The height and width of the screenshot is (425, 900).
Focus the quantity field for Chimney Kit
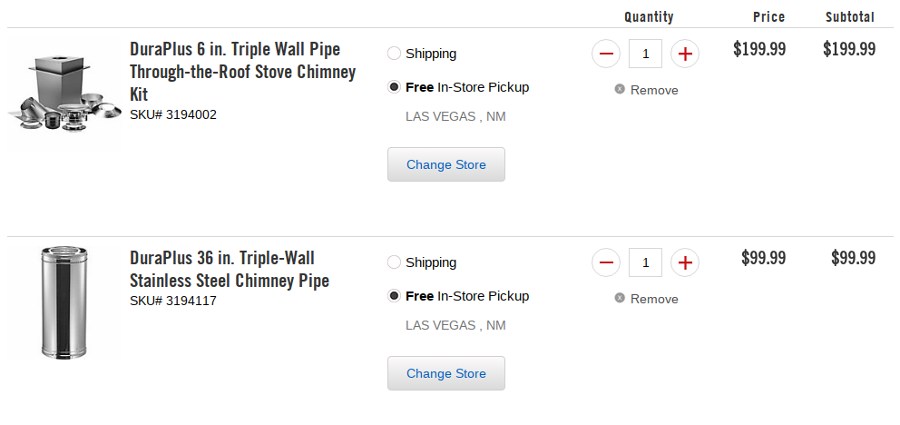click(645, 54)
